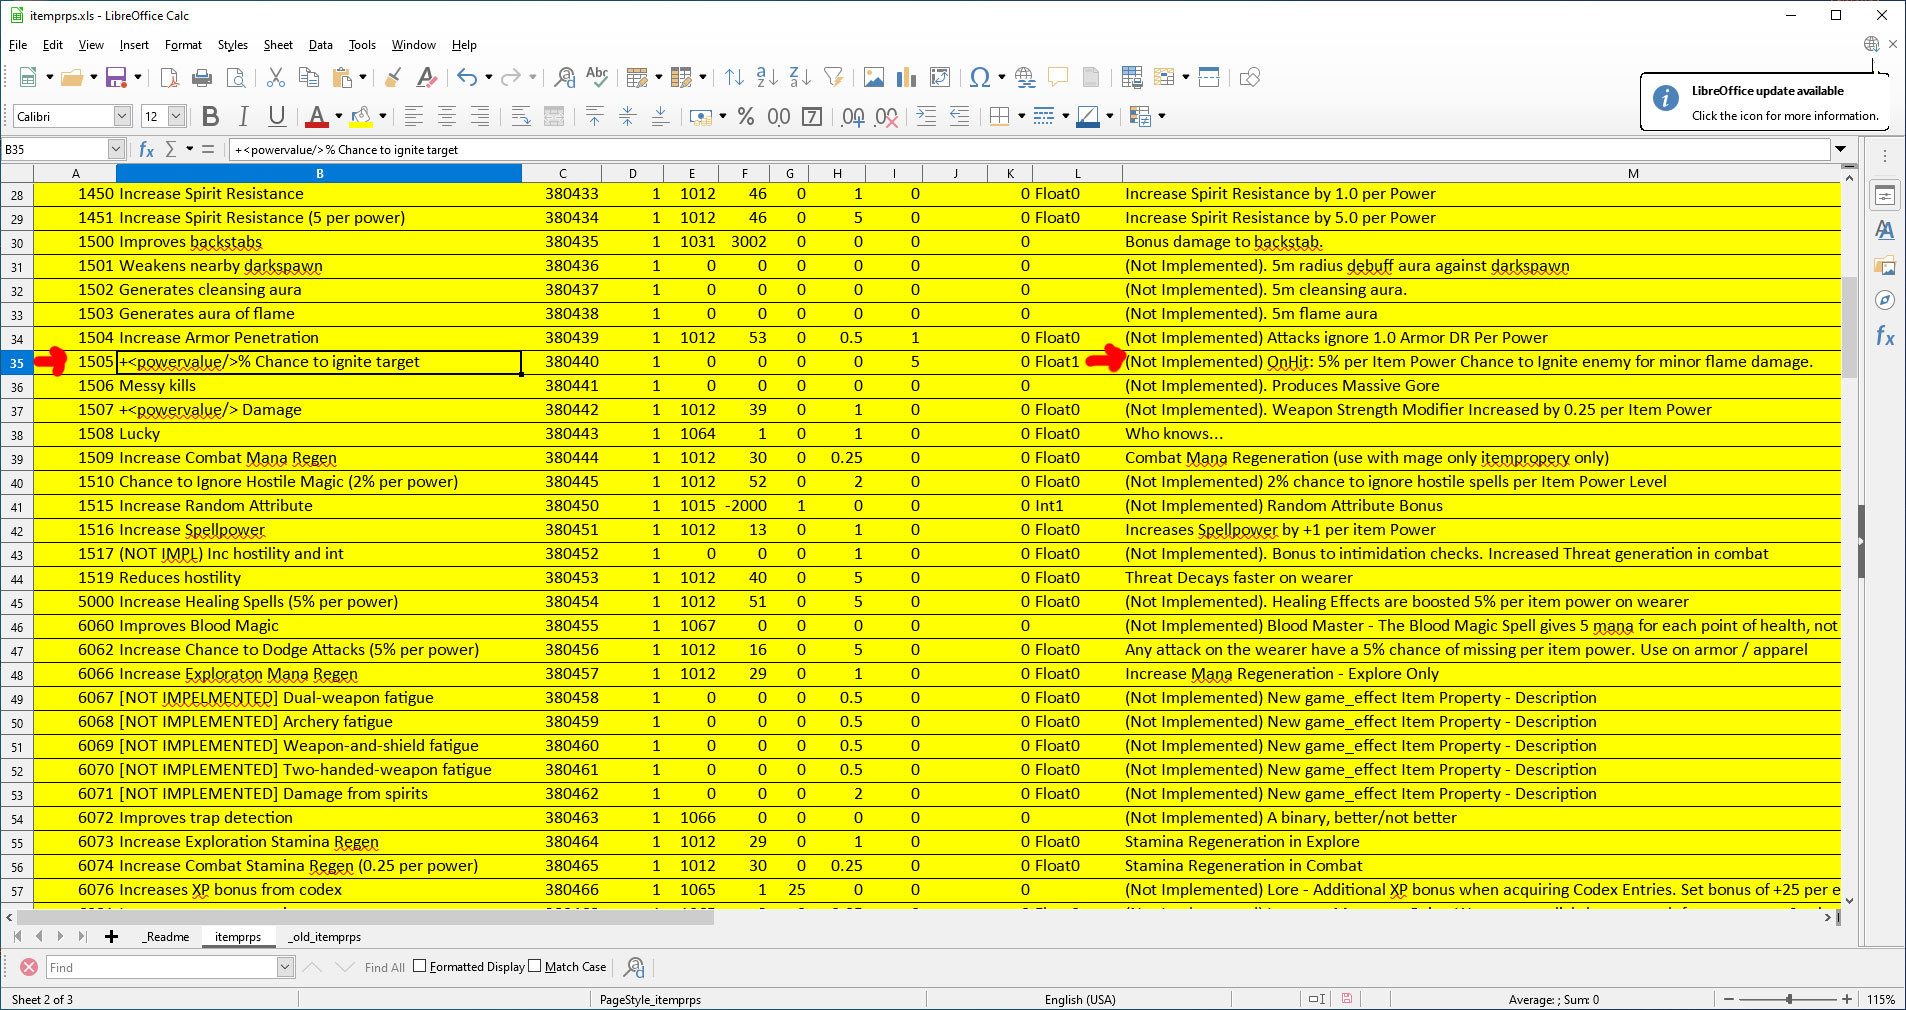
Task: Click the LibreOffice update available notification
Action: (x=1765, y=103)
